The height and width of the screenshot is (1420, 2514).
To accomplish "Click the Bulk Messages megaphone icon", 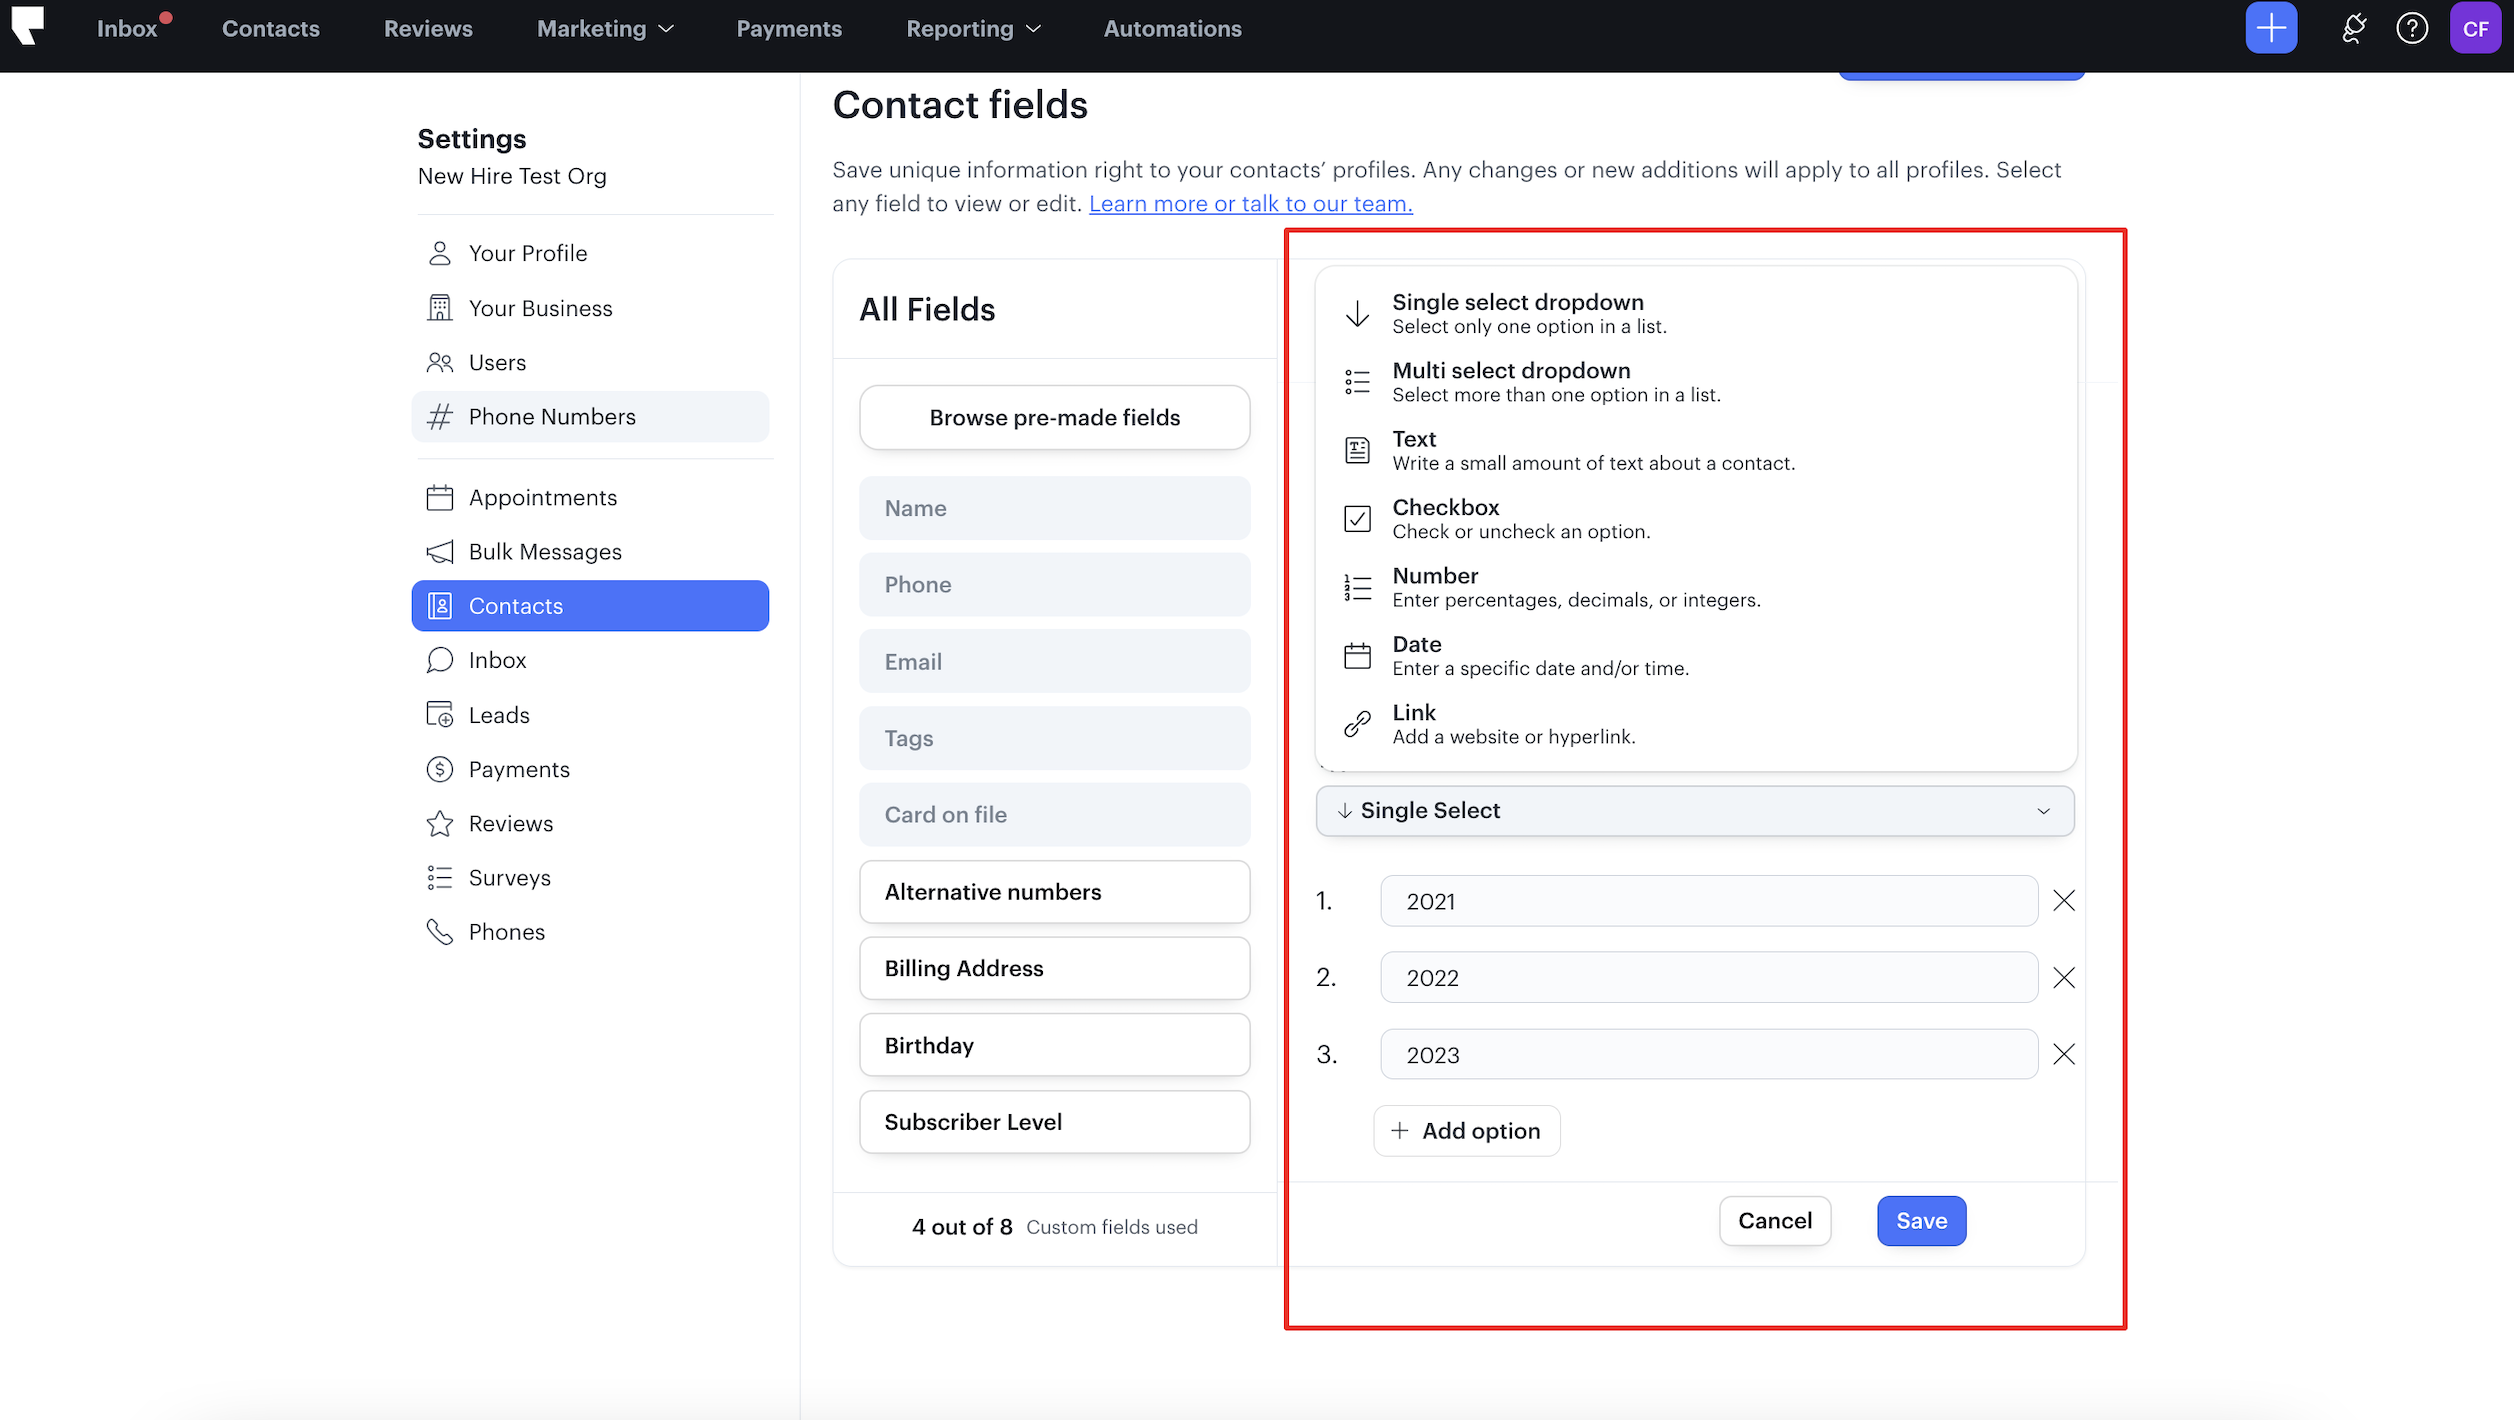I will tap(440, 551).
